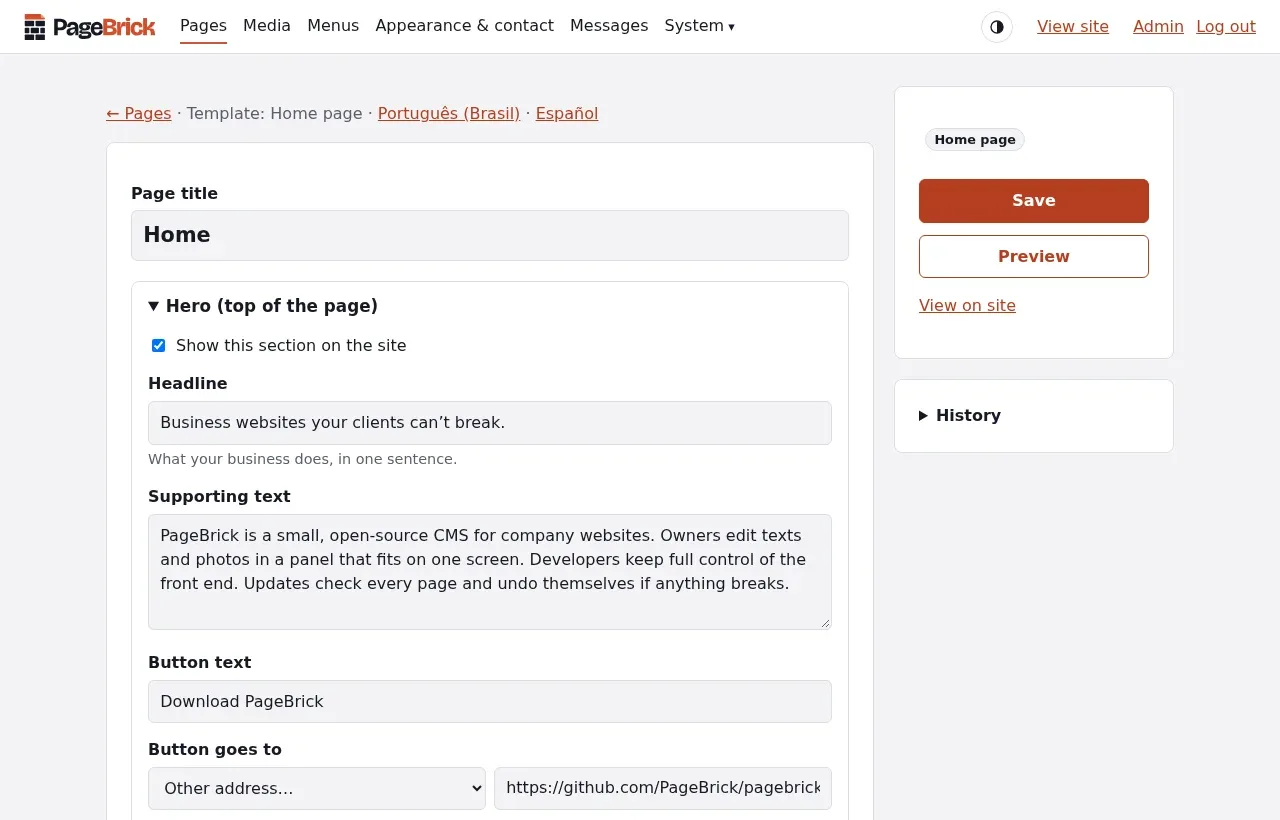Click into the Page title field
1280x820 pixels.
(490, 235)
